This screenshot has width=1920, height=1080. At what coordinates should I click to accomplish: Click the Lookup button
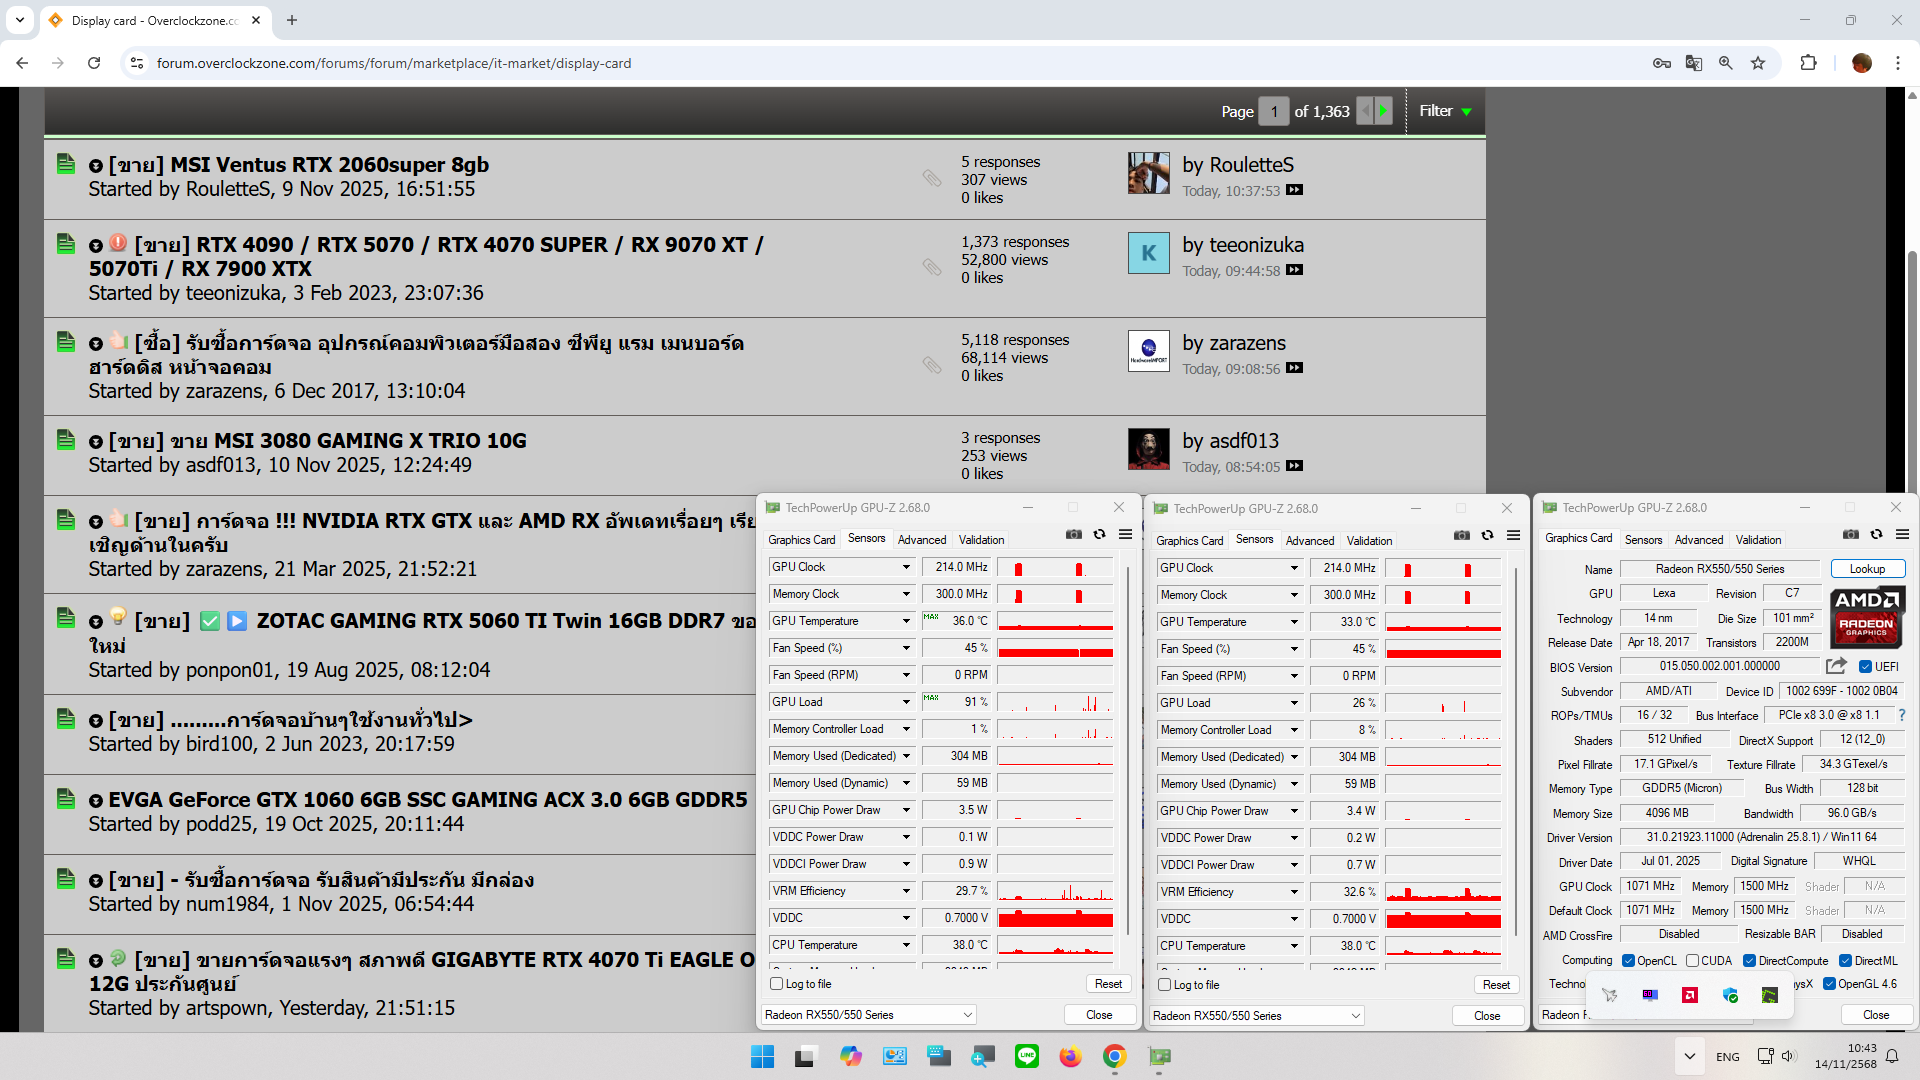pyautogui.click(x=1867, y=569)
